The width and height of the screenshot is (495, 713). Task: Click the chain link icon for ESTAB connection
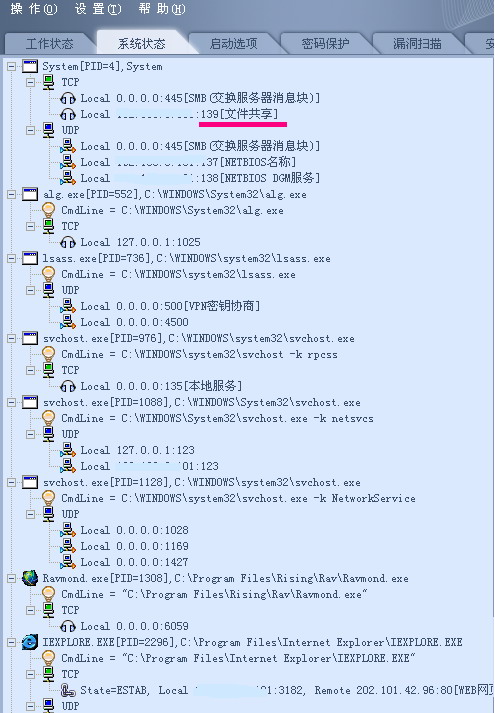(68, 690)
